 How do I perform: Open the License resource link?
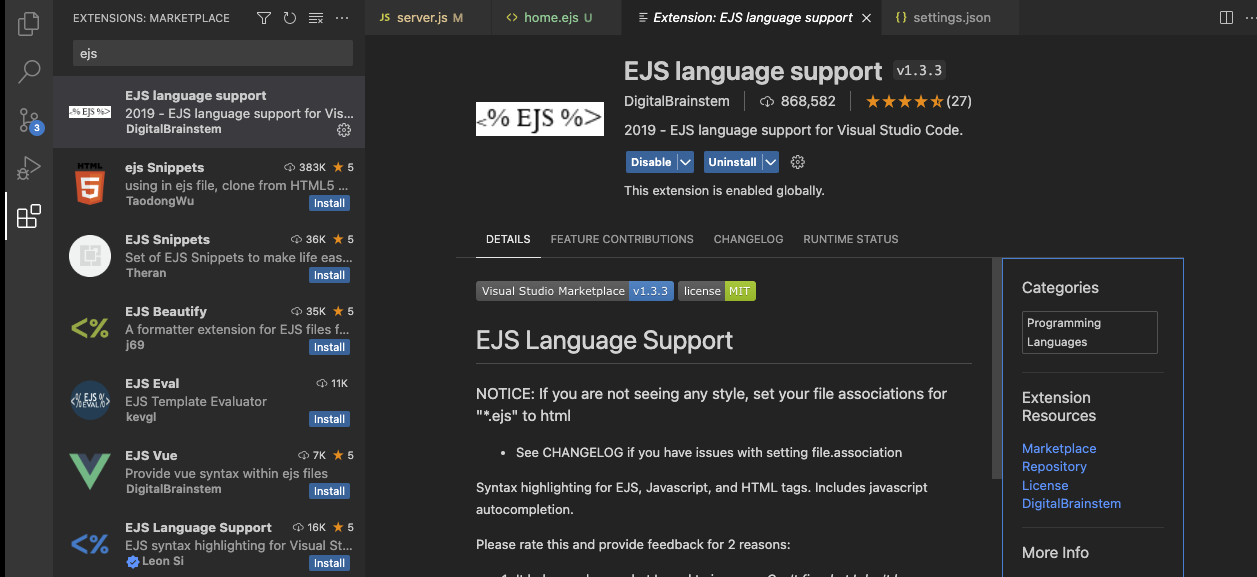click(1045, 486)
